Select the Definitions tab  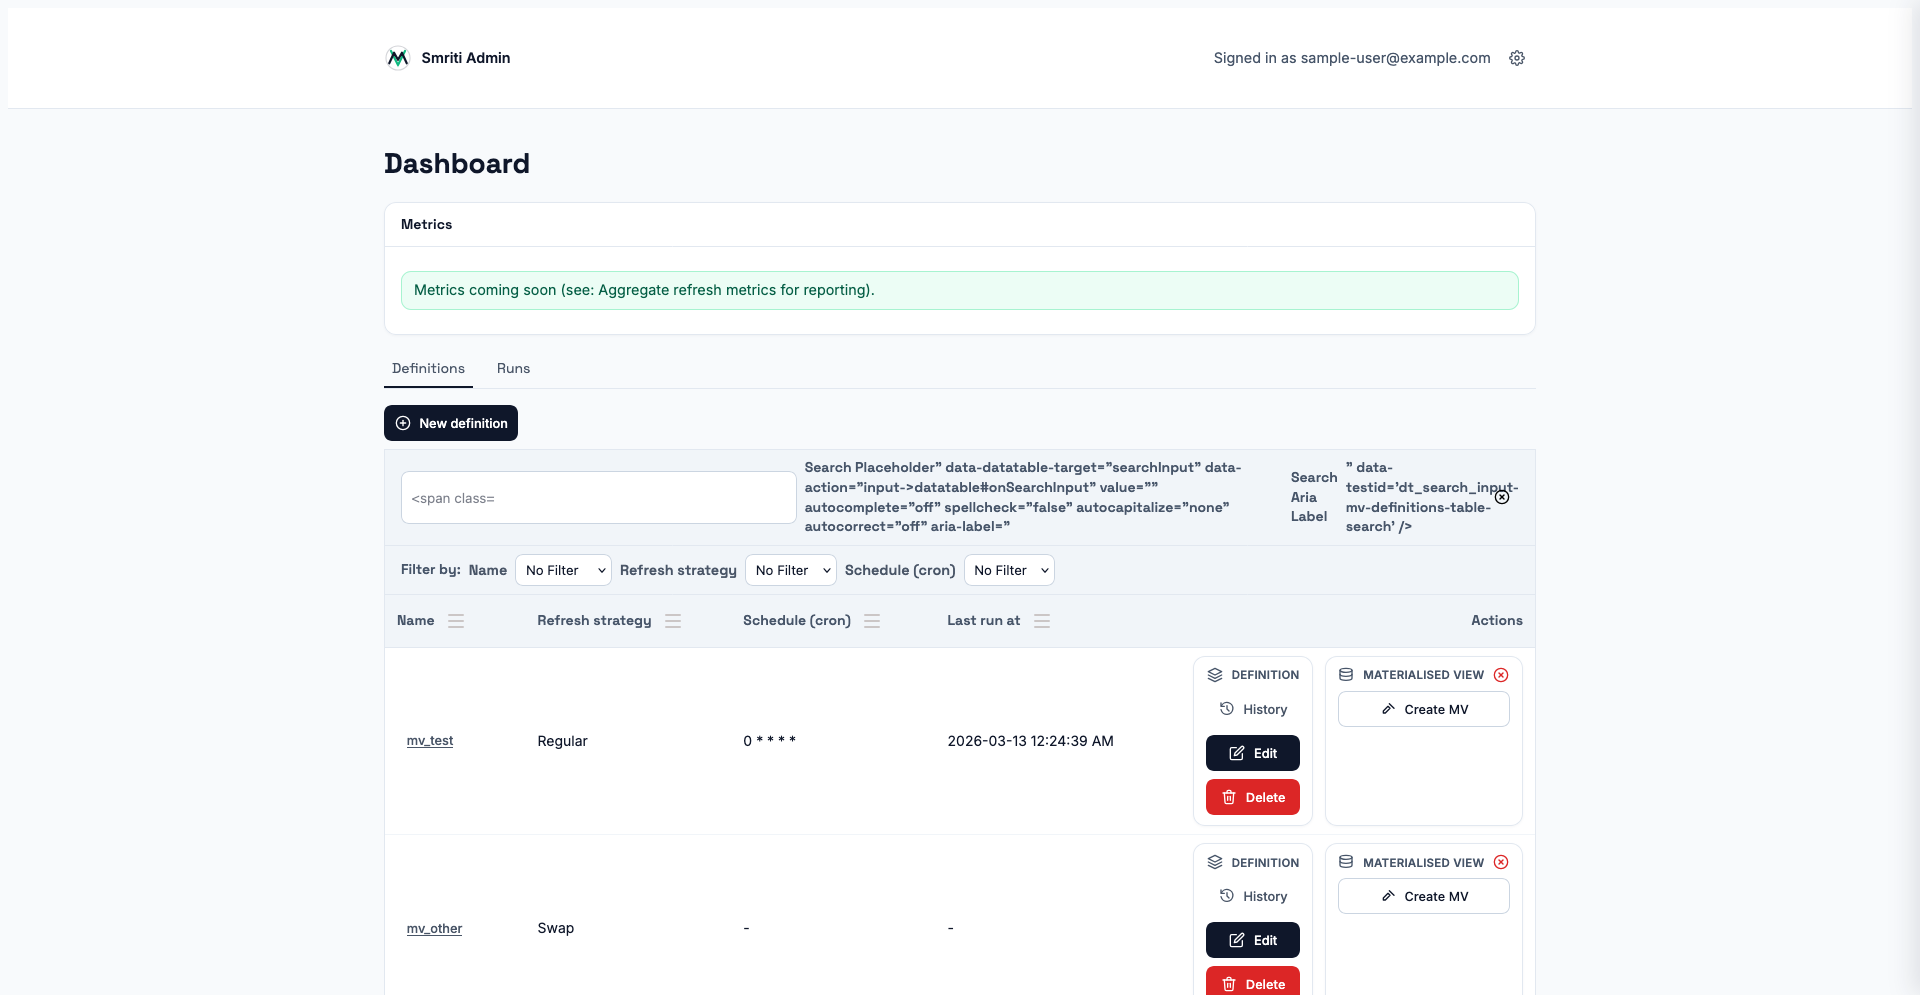[428, 369]
